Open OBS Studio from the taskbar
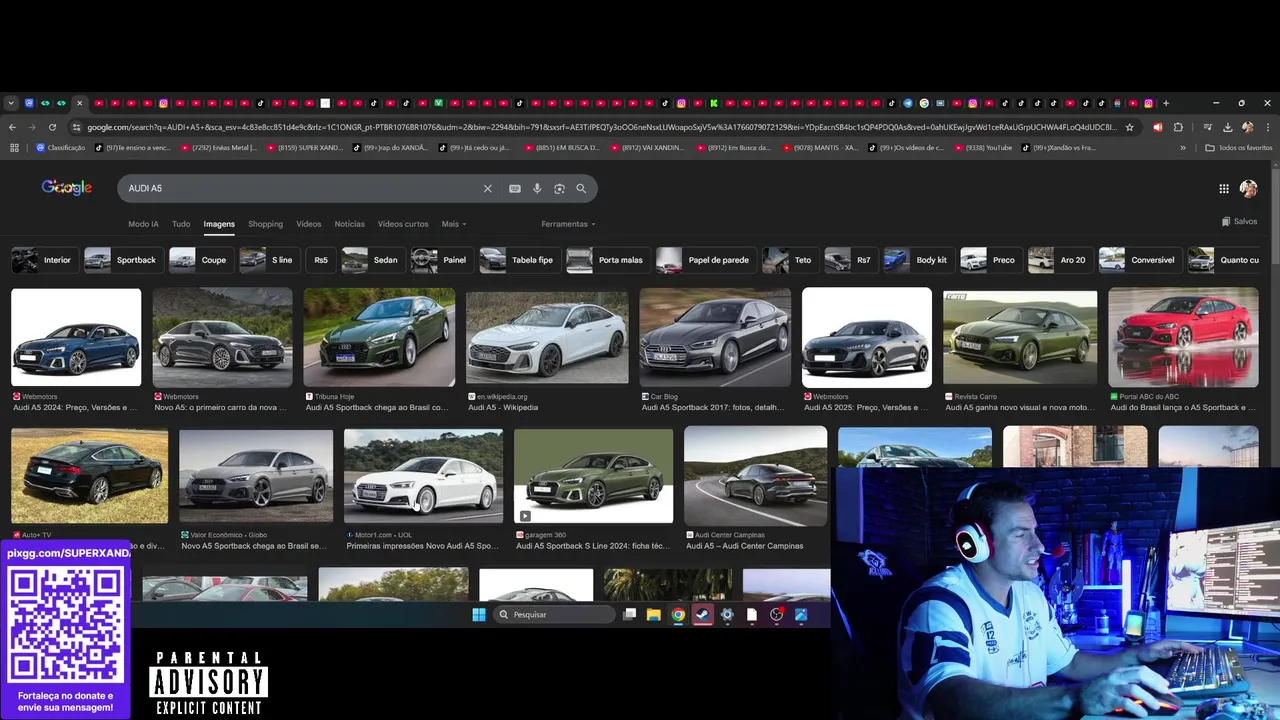1280x720 pixels. tap(777, 614)
